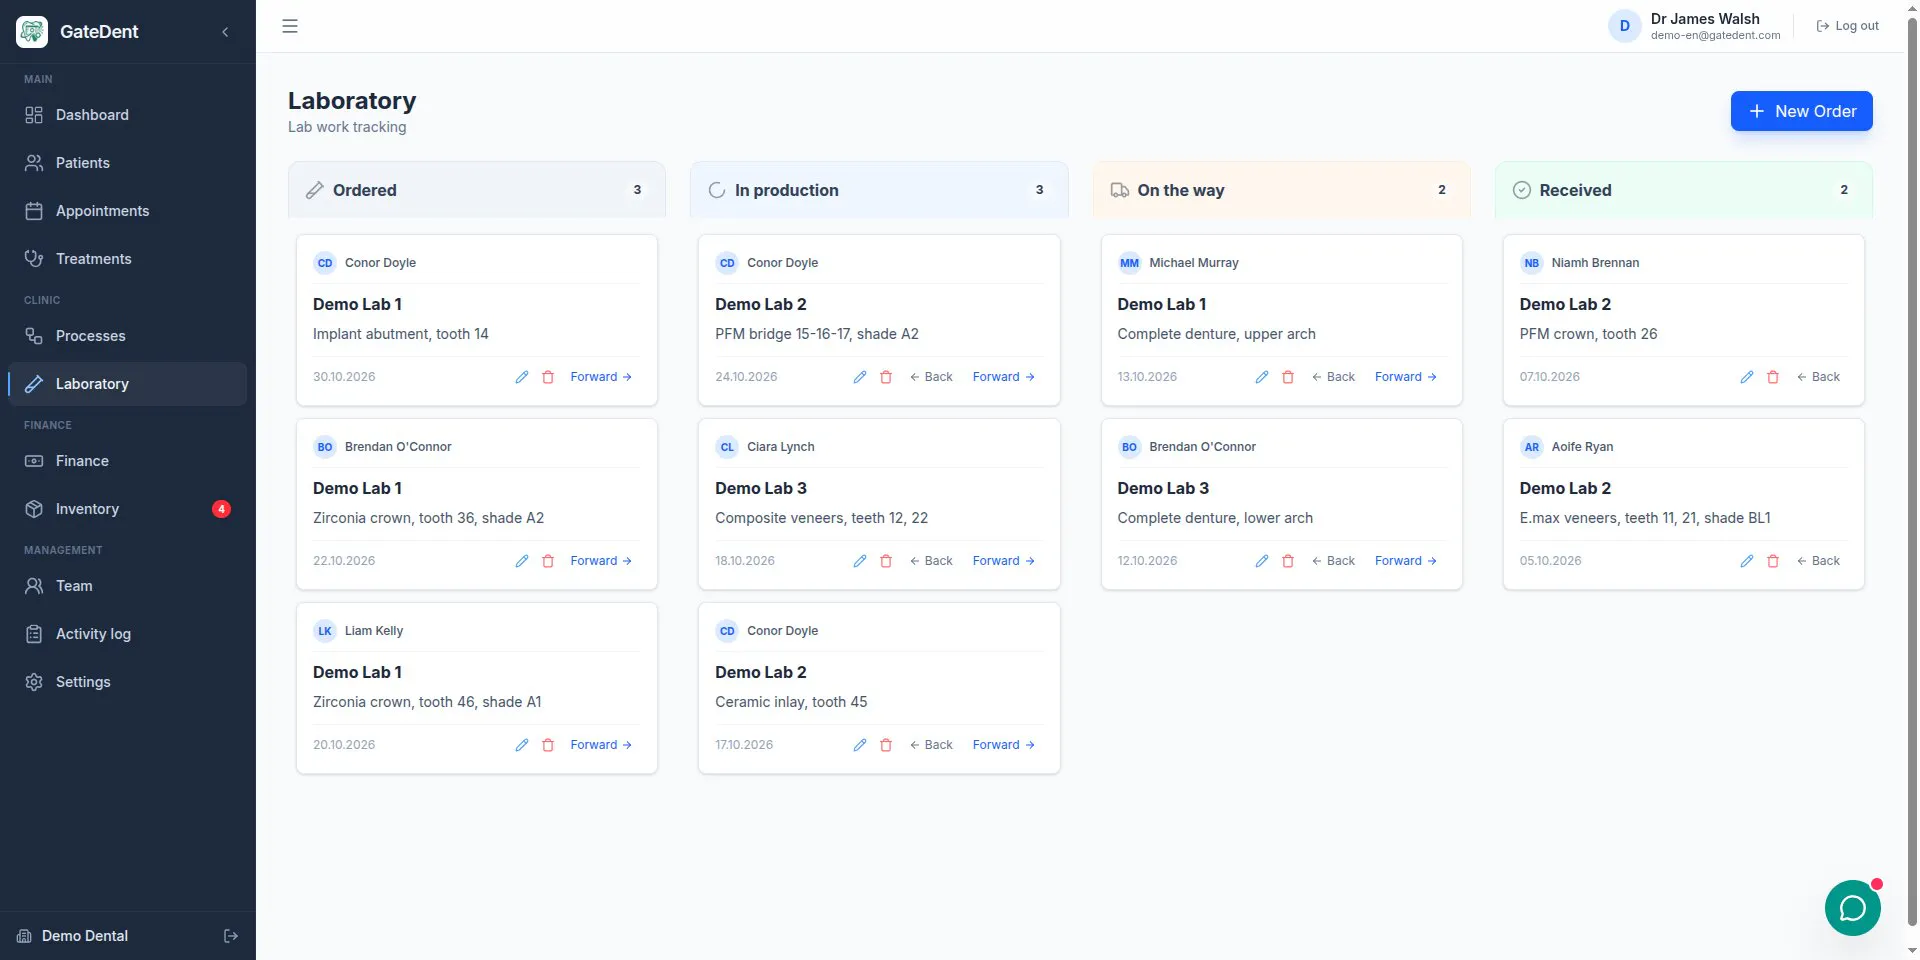The image size is (1920, 960).
Task: Go to the Patients section
Action: (x=128, y=163)
